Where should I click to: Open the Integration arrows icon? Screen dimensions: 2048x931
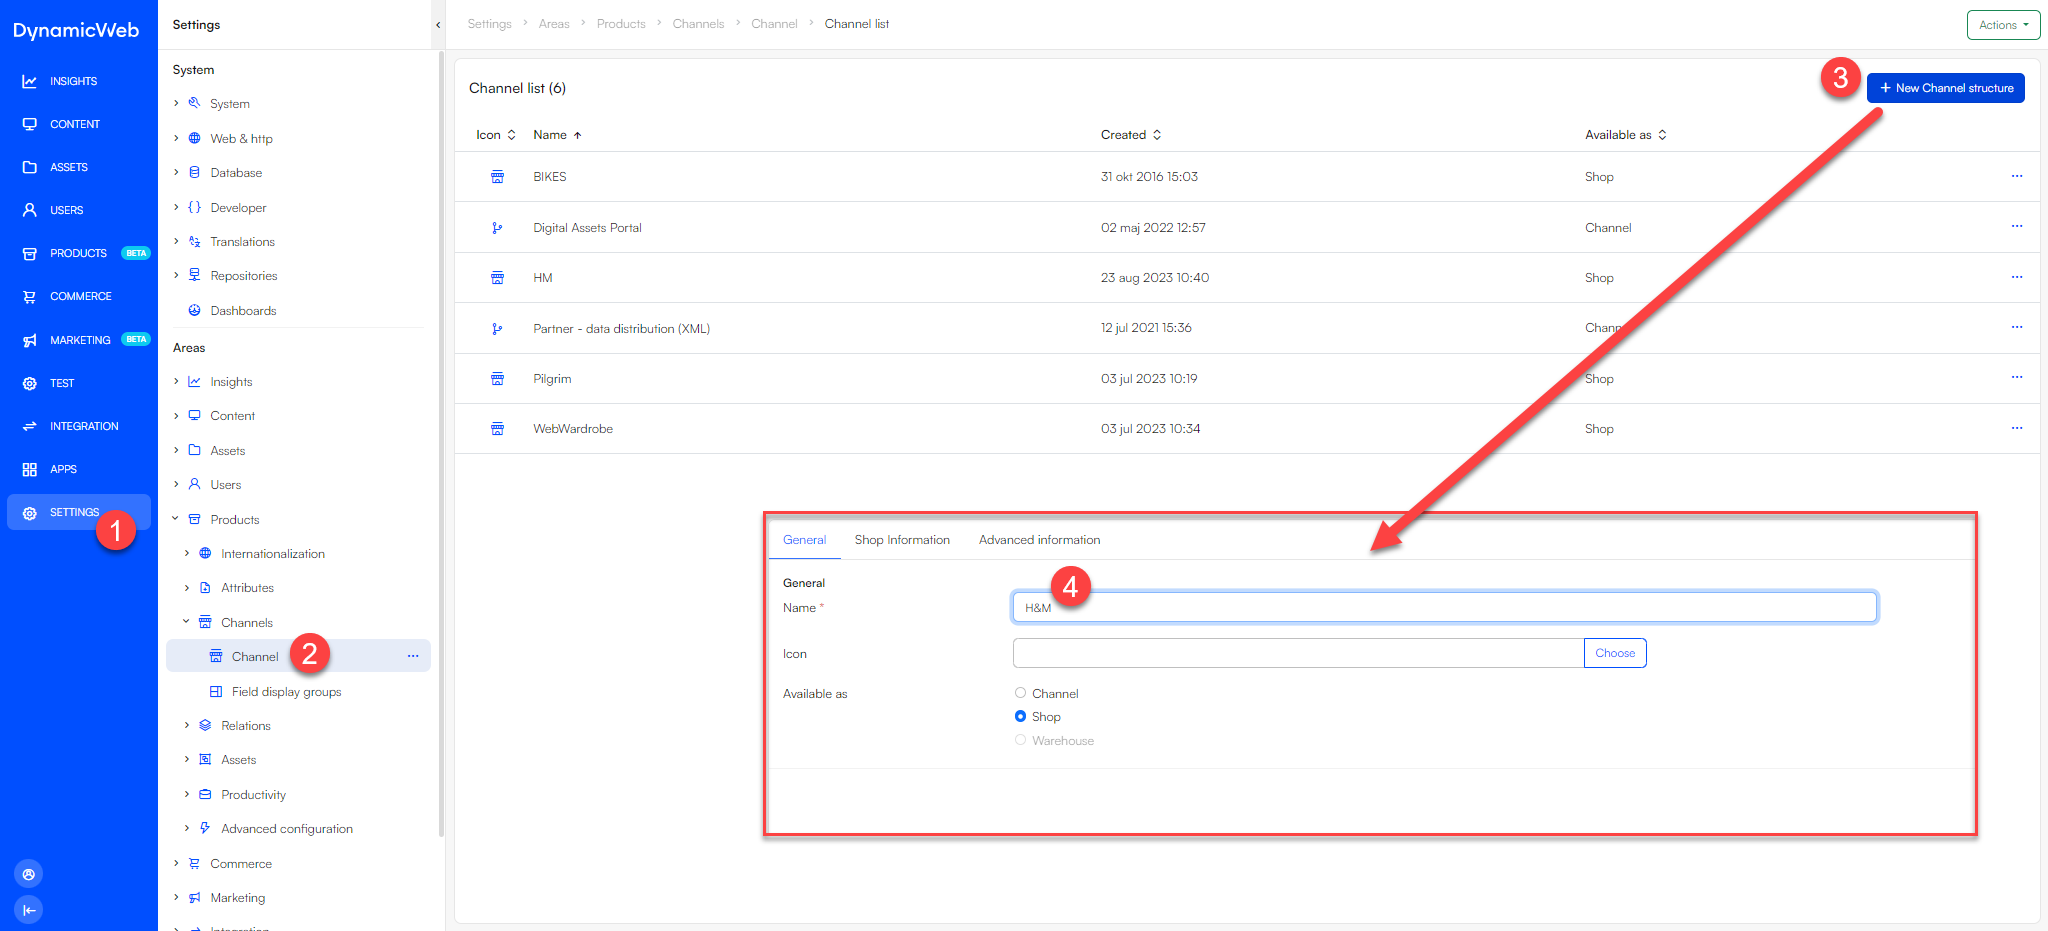[x=30, y=426]
